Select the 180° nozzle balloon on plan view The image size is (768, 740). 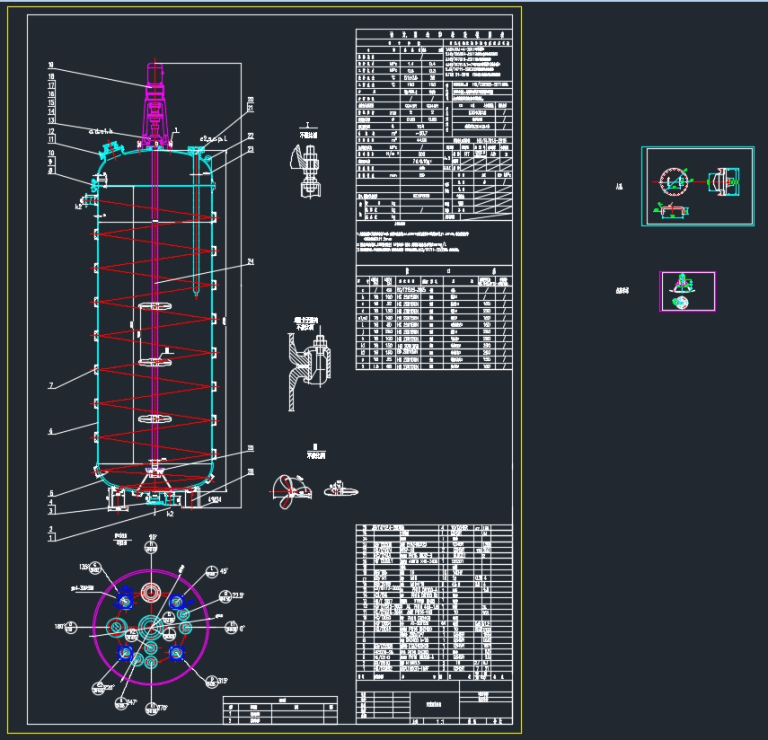tap(73, 627)
